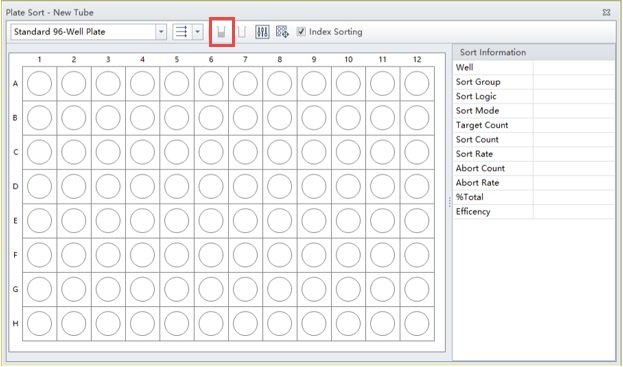Click column header 1

click(39, 60)
